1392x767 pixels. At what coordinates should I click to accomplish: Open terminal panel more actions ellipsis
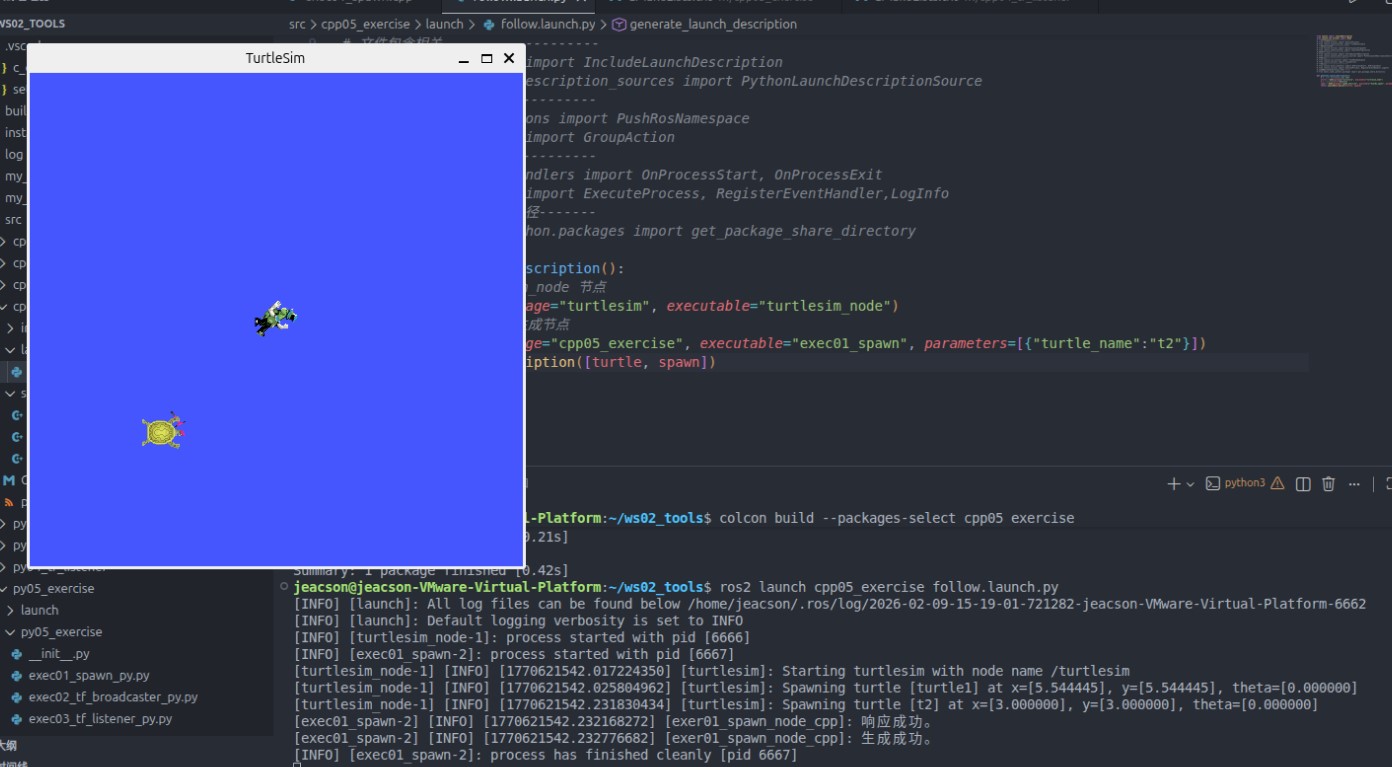[1354, 484]
